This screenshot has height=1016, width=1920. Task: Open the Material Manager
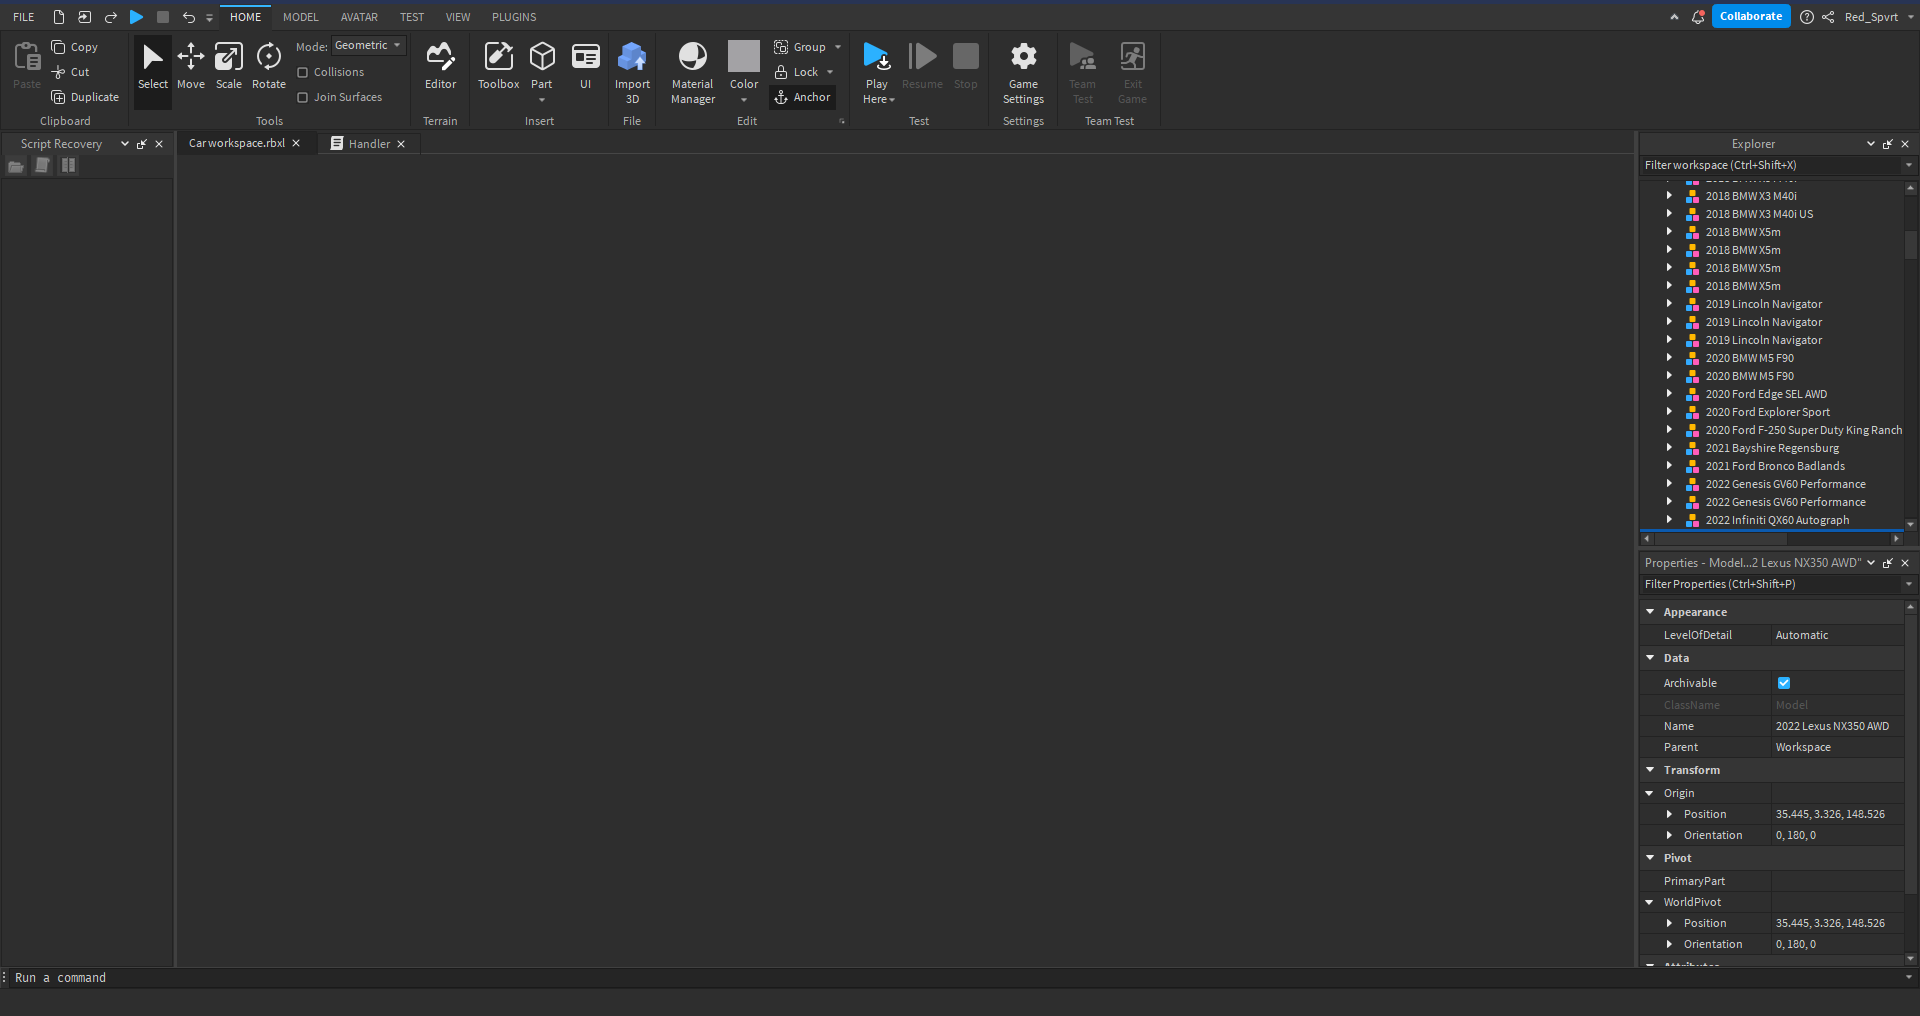pos(693,72)
